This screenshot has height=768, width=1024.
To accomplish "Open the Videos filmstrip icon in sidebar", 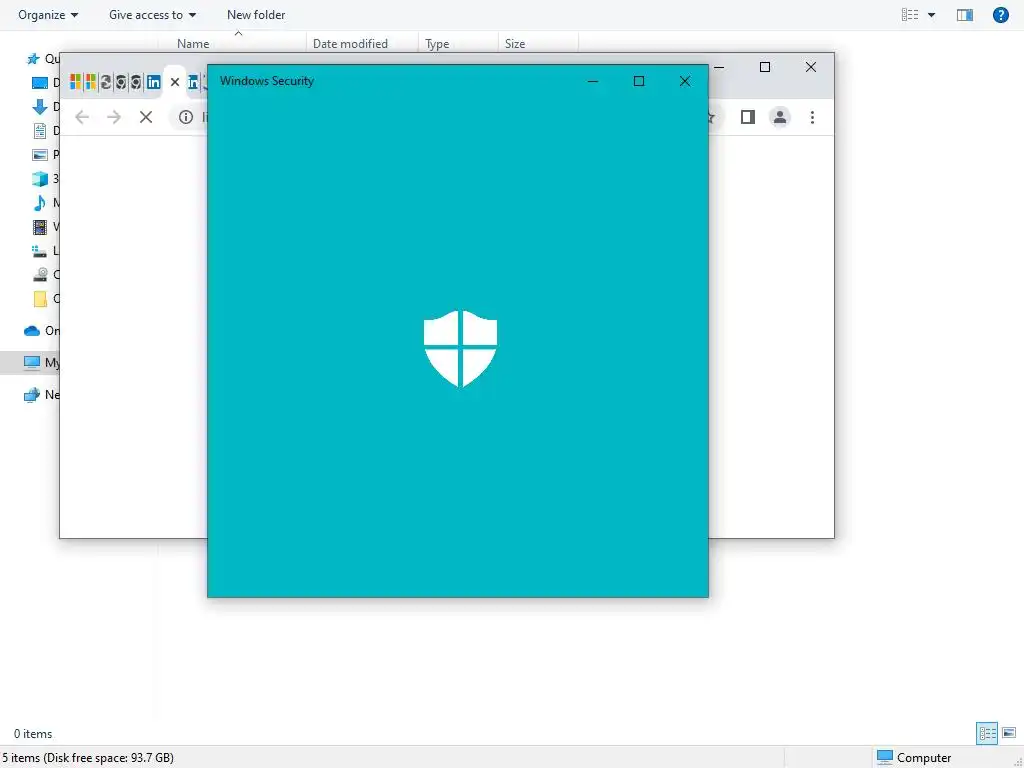I will click(x=40, y=227).
